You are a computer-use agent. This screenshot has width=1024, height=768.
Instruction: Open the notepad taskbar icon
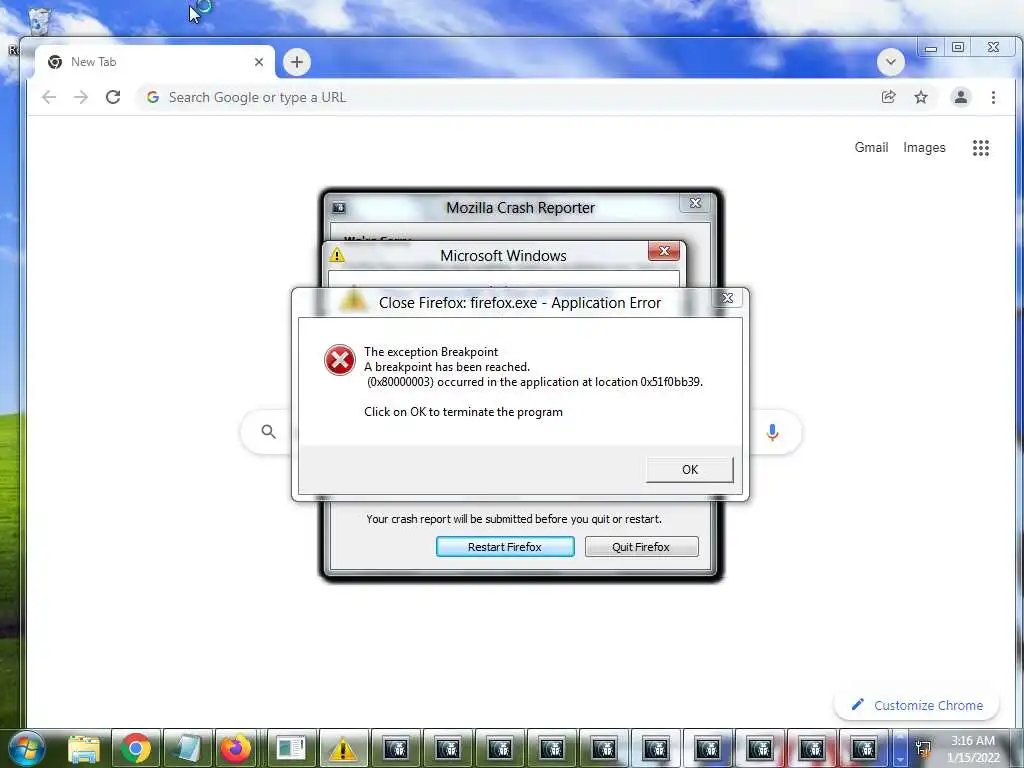(x=188, y=748)
